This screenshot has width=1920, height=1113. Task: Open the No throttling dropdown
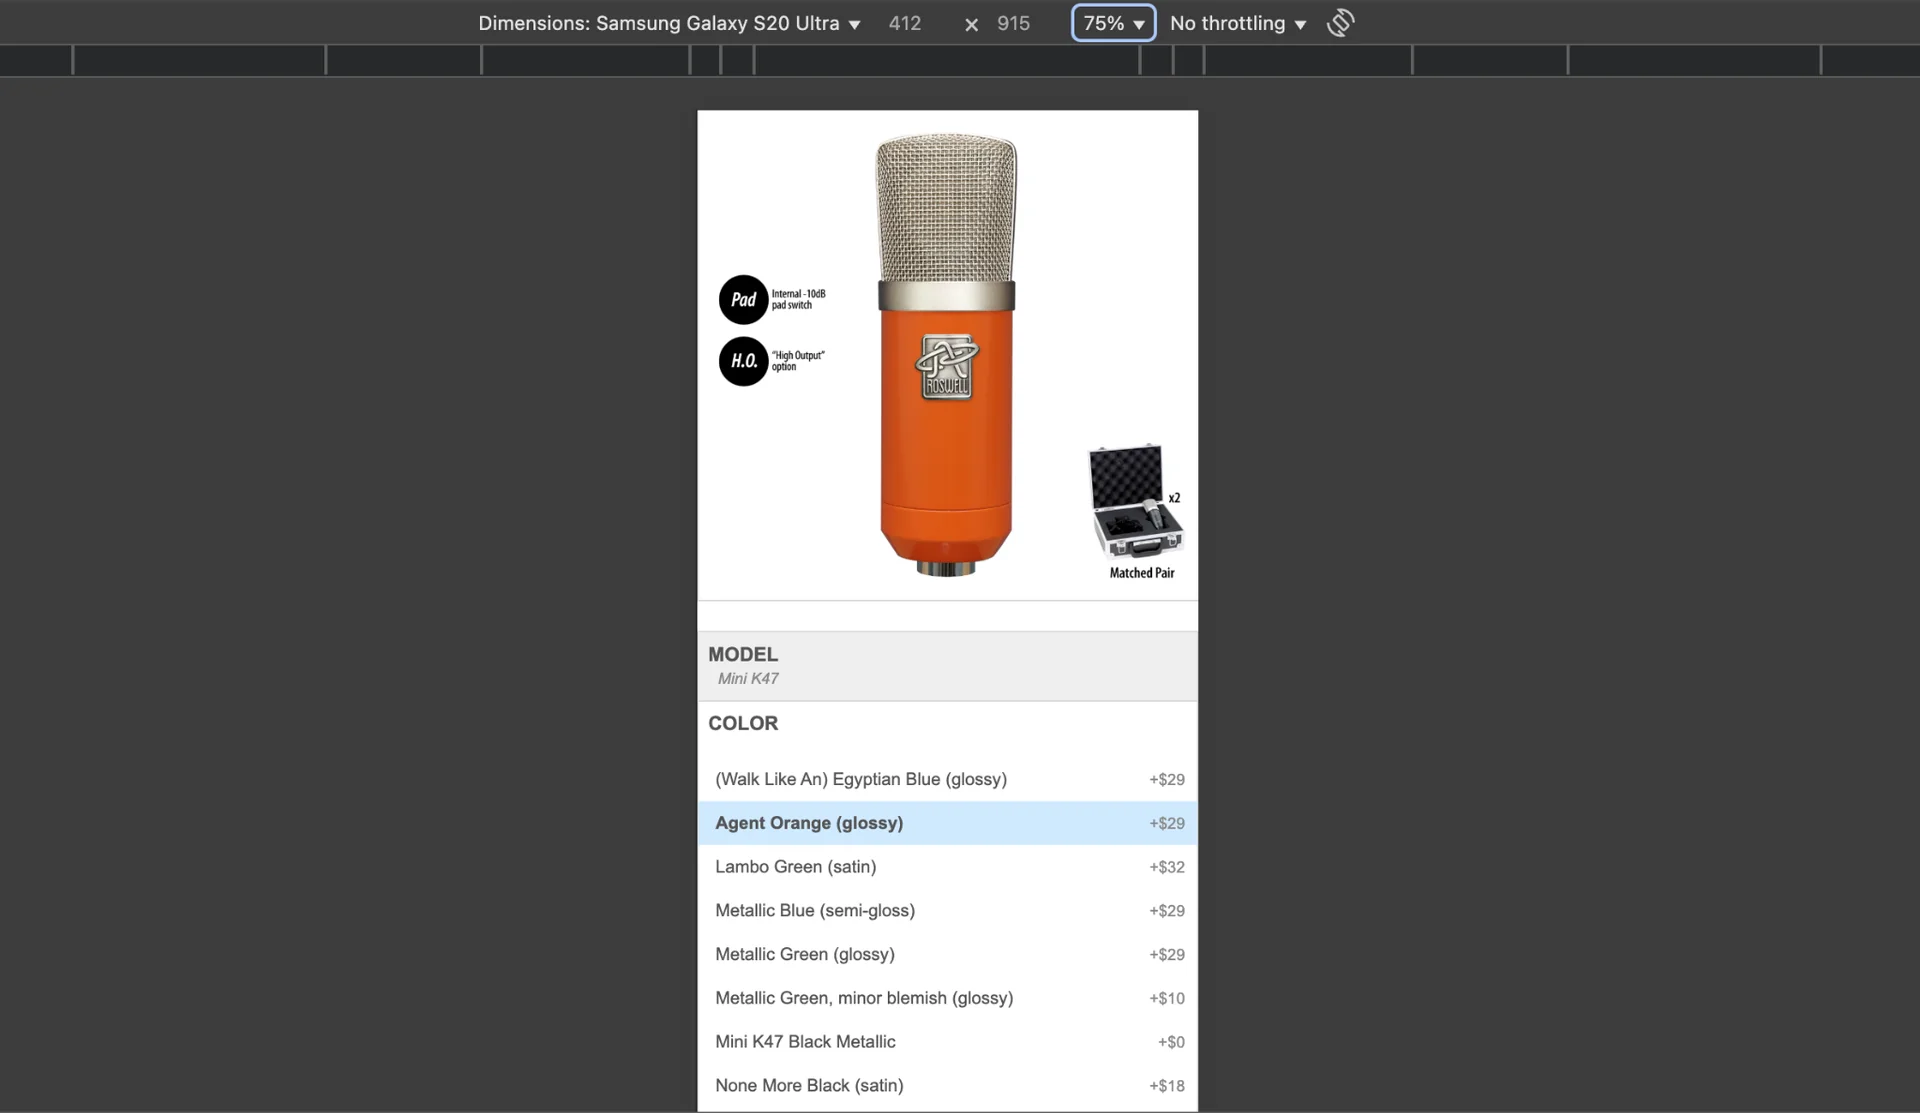click(x=1238, y=23)
